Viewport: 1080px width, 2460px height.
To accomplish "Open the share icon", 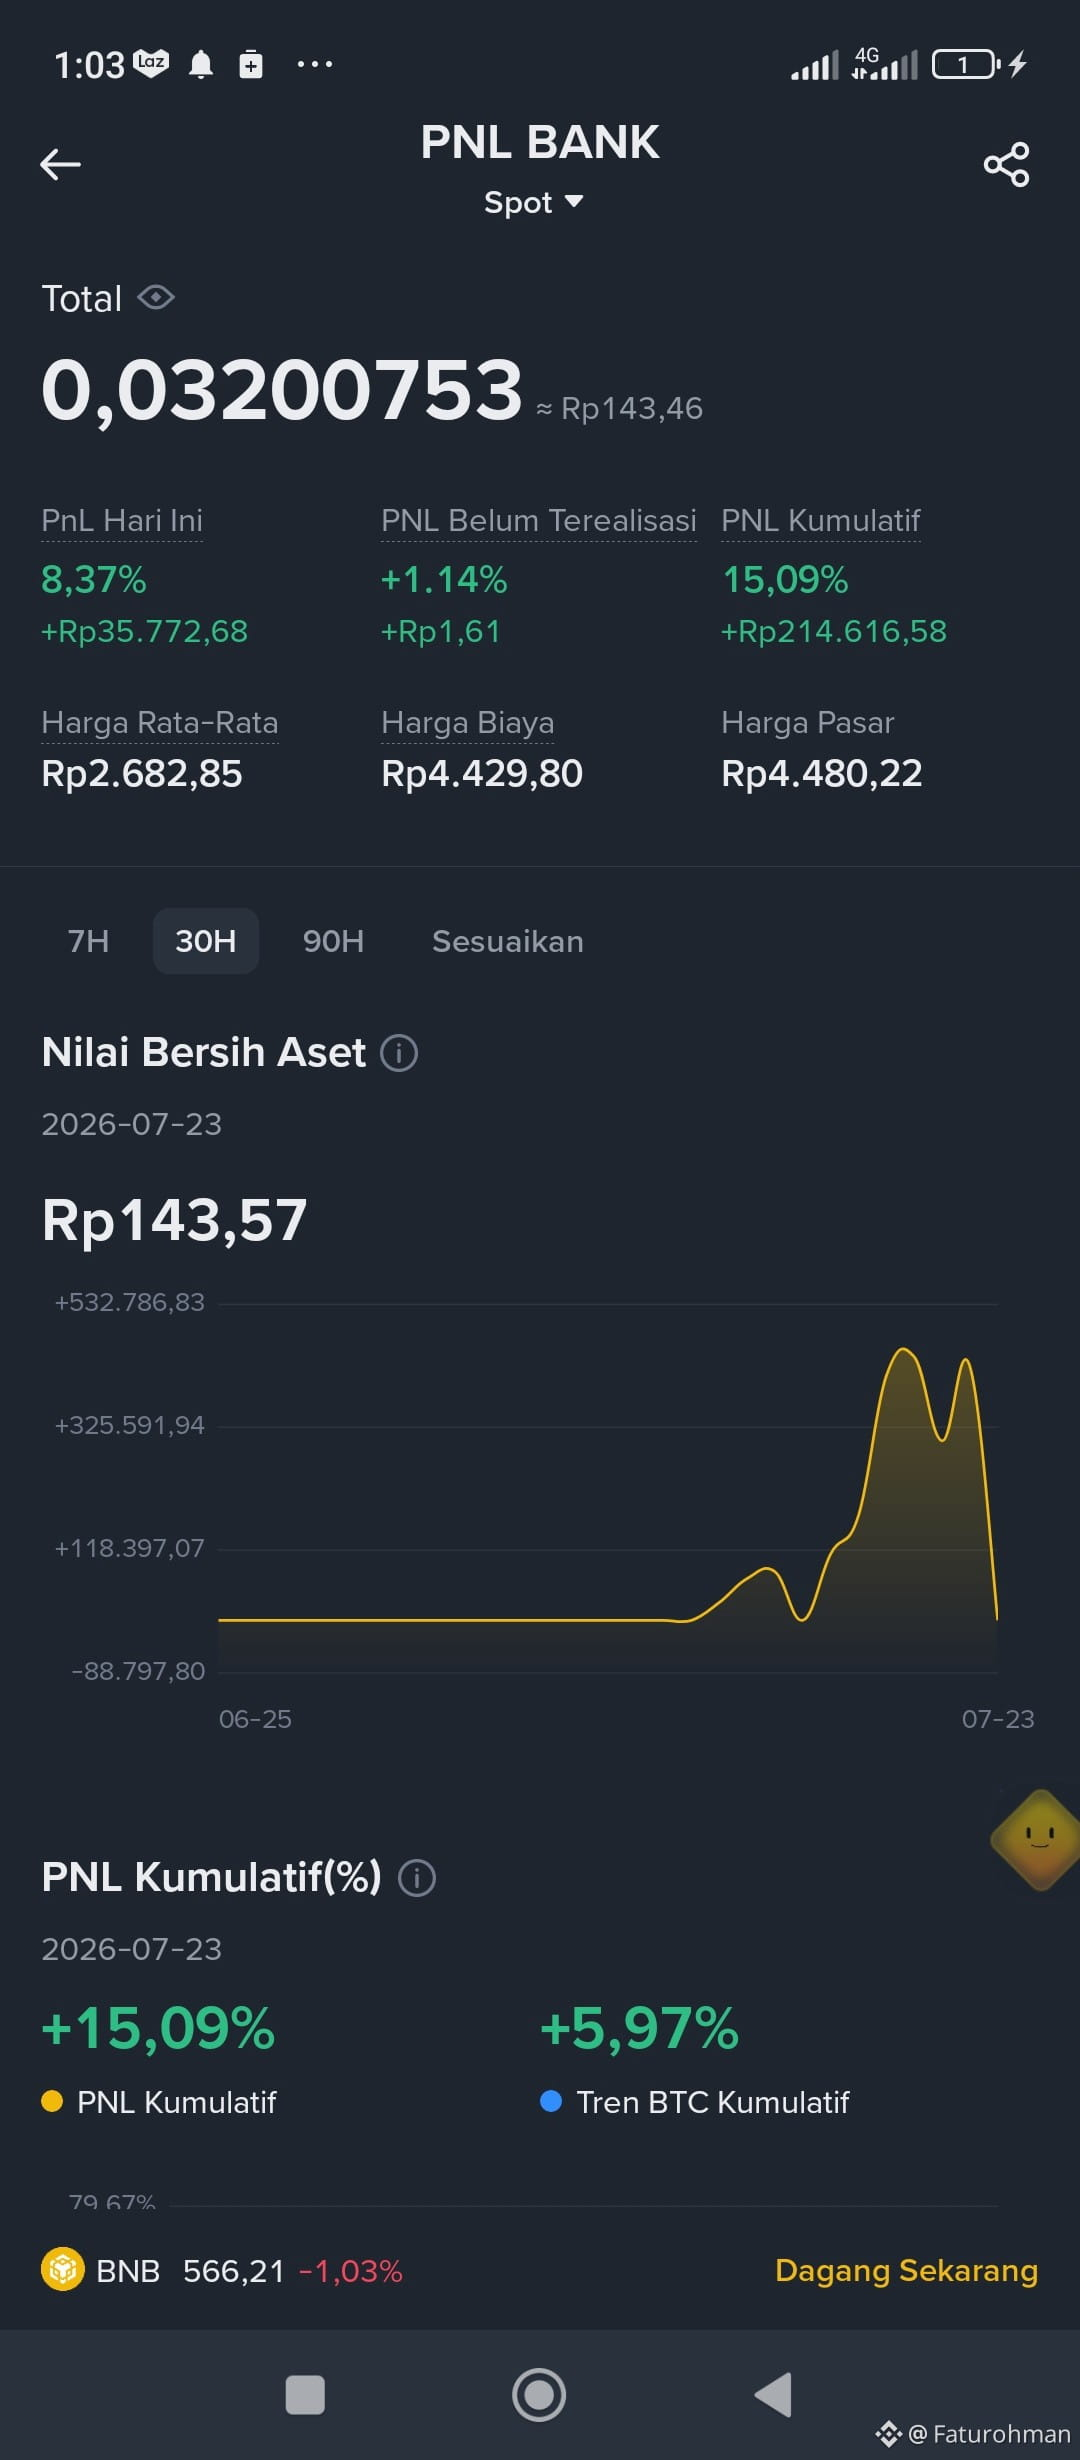I will tap(1006, 165).
